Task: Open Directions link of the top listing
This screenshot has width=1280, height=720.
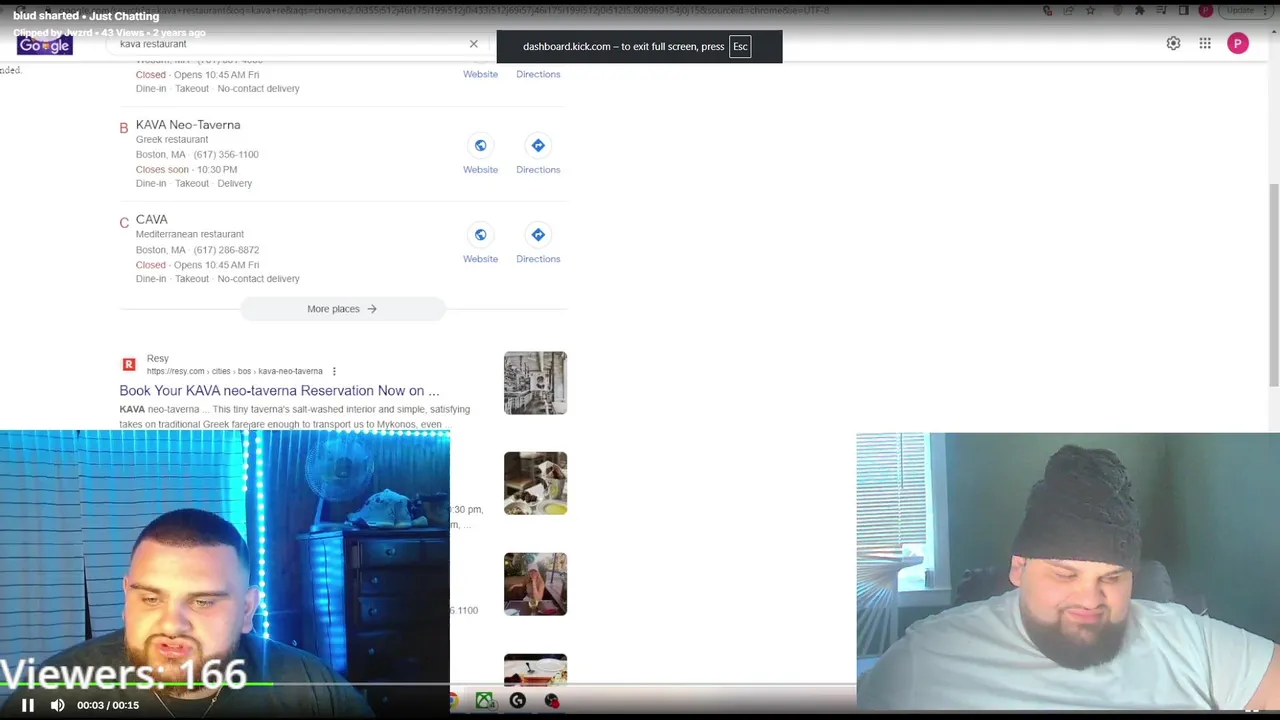Action: coord(538,74)
